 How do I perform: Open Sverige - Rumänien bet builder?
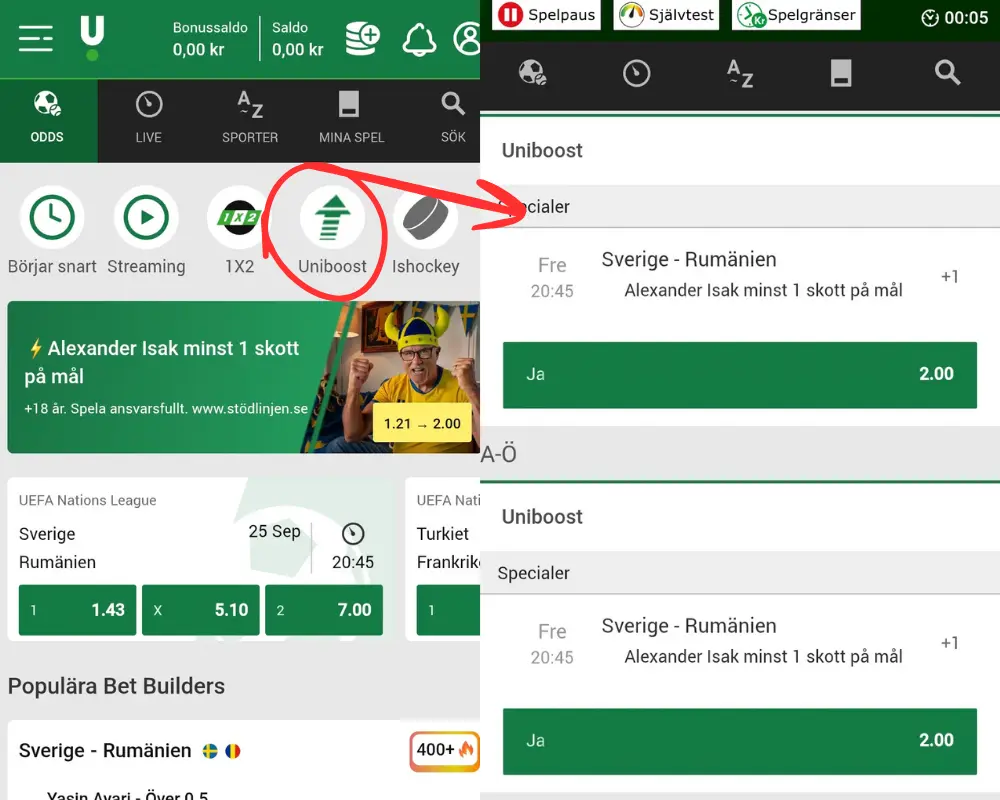tap(105, 751)
